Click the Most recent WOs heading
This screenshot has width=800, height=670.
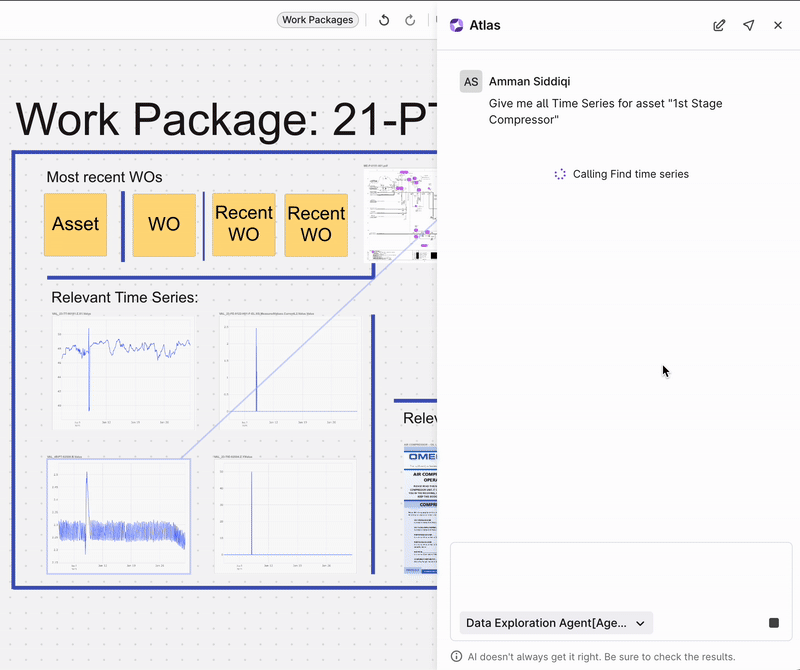tap(105, 177)
